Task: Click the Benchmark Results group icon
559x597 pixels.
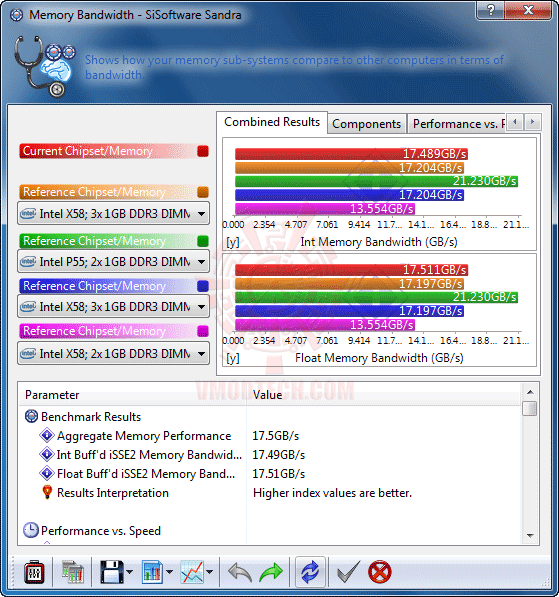Action: click(31, 417)
